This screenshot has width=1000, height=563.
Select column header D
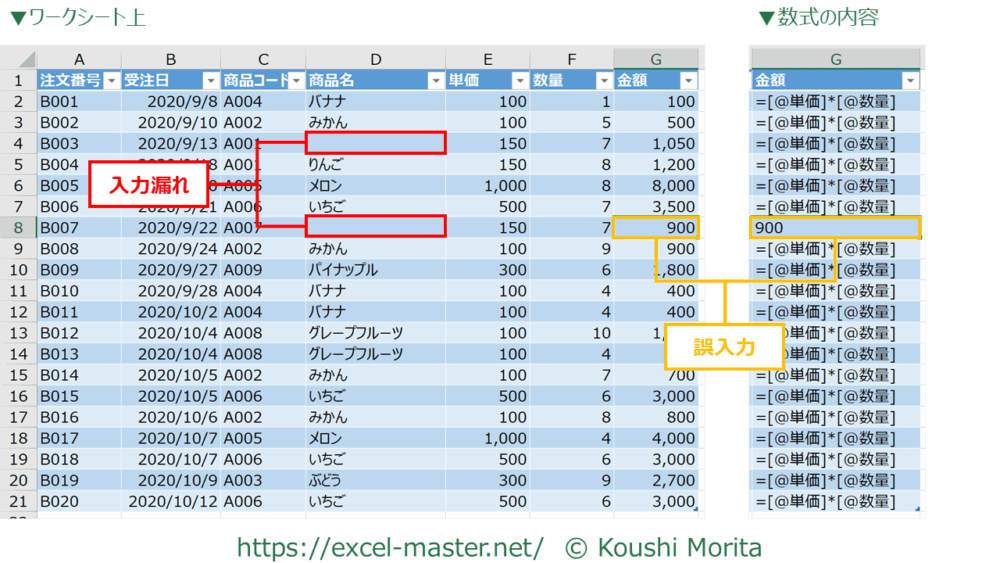click(x=375, y=59)
